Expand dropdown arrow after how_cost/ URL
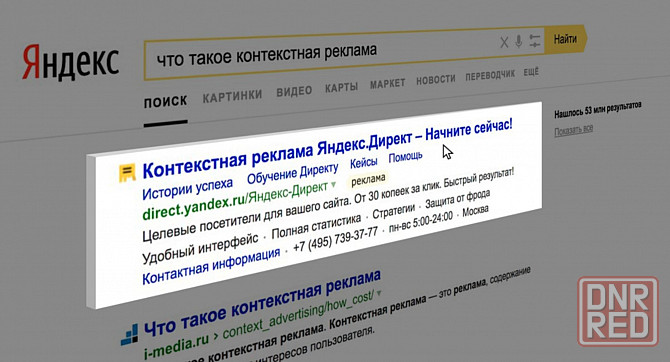Viewport: 670px width, 362px height. [x=379, y=293]
